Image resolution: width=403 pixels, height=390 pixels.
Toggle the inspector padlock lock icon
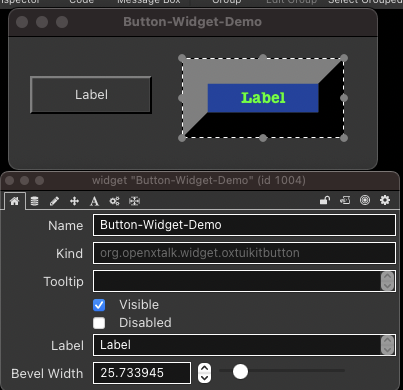[325, 200]
